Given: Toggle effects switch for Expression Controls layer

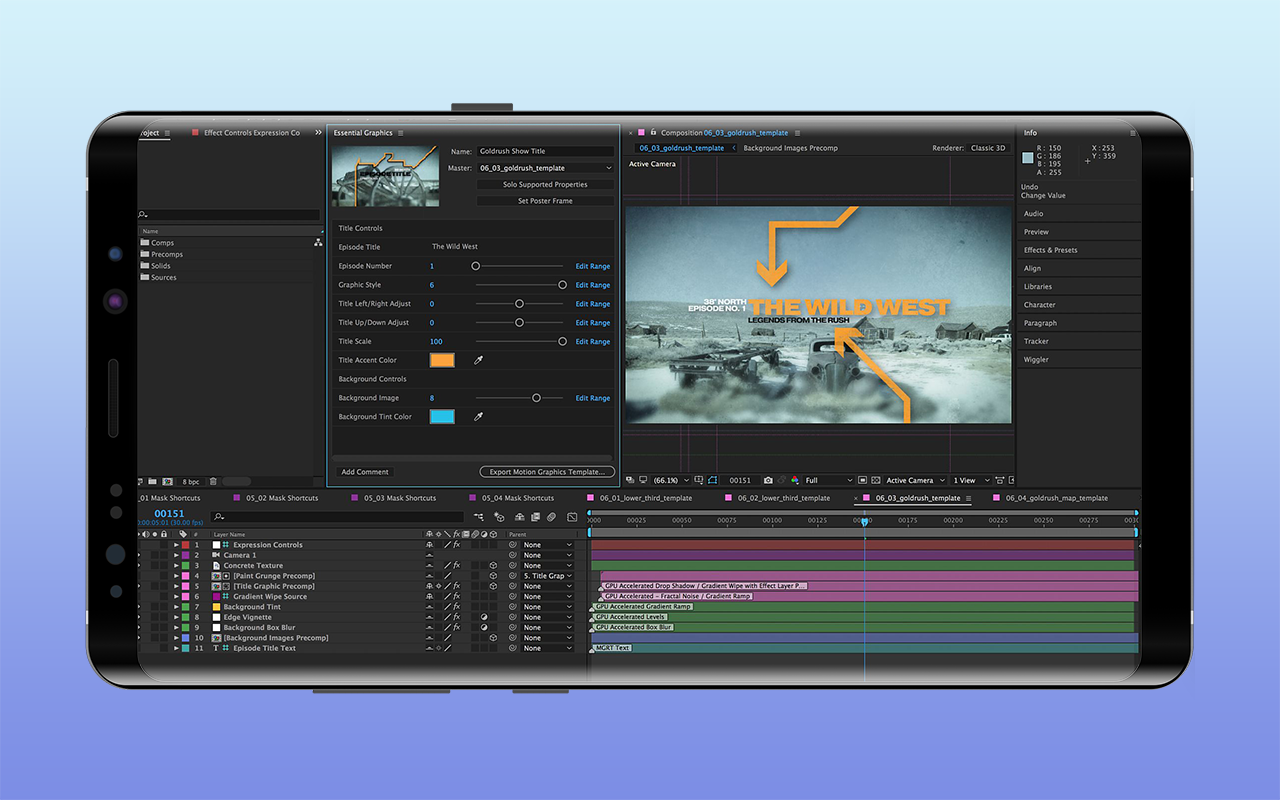Looking at the screenshot, I should pyautogui.click(x=456, y=545).
